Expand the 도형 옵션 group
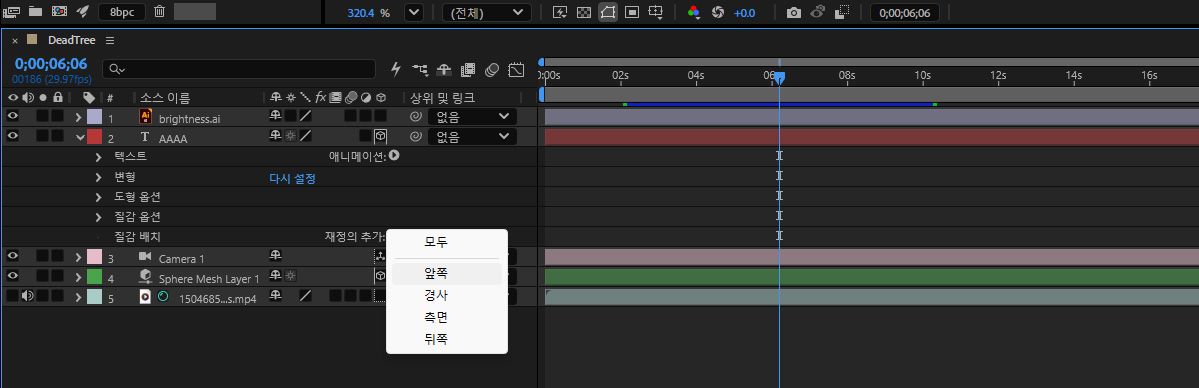 click(99, 197)
